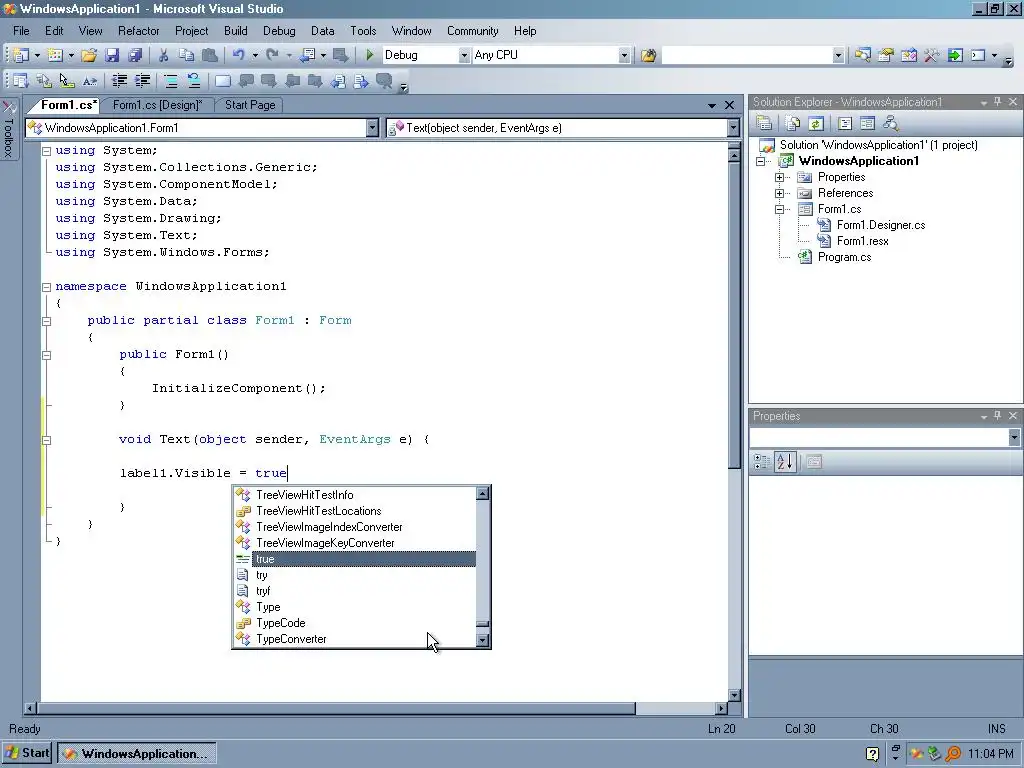Cut the selection with the scissors icon
The width and height of the screenshot is (1024, 768).
click(x=163, y=56)
